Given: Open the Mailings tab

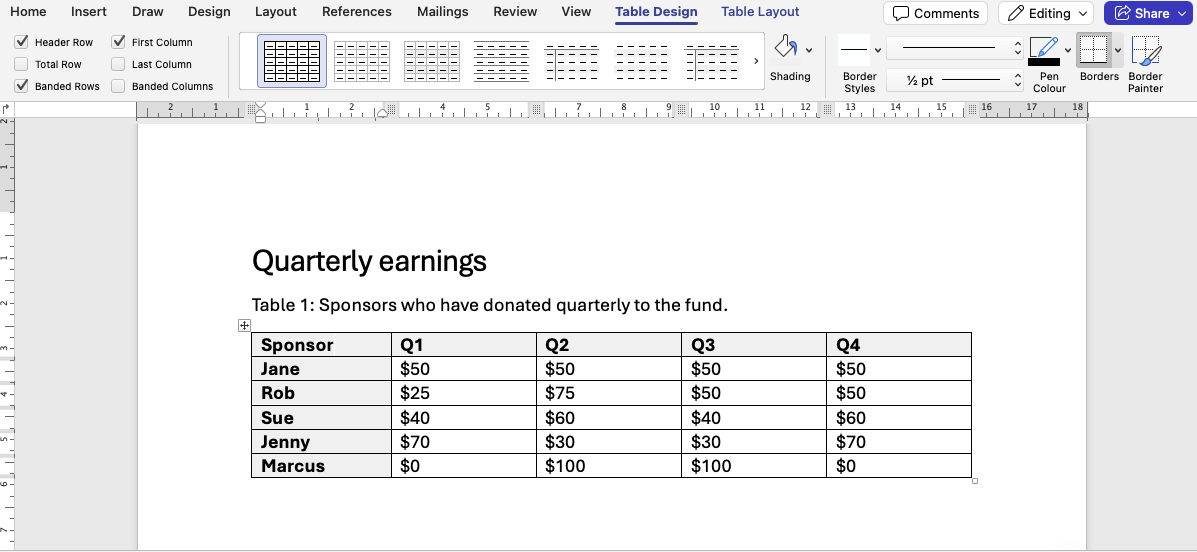Looking at the screenshot, I should click(443, 11).
